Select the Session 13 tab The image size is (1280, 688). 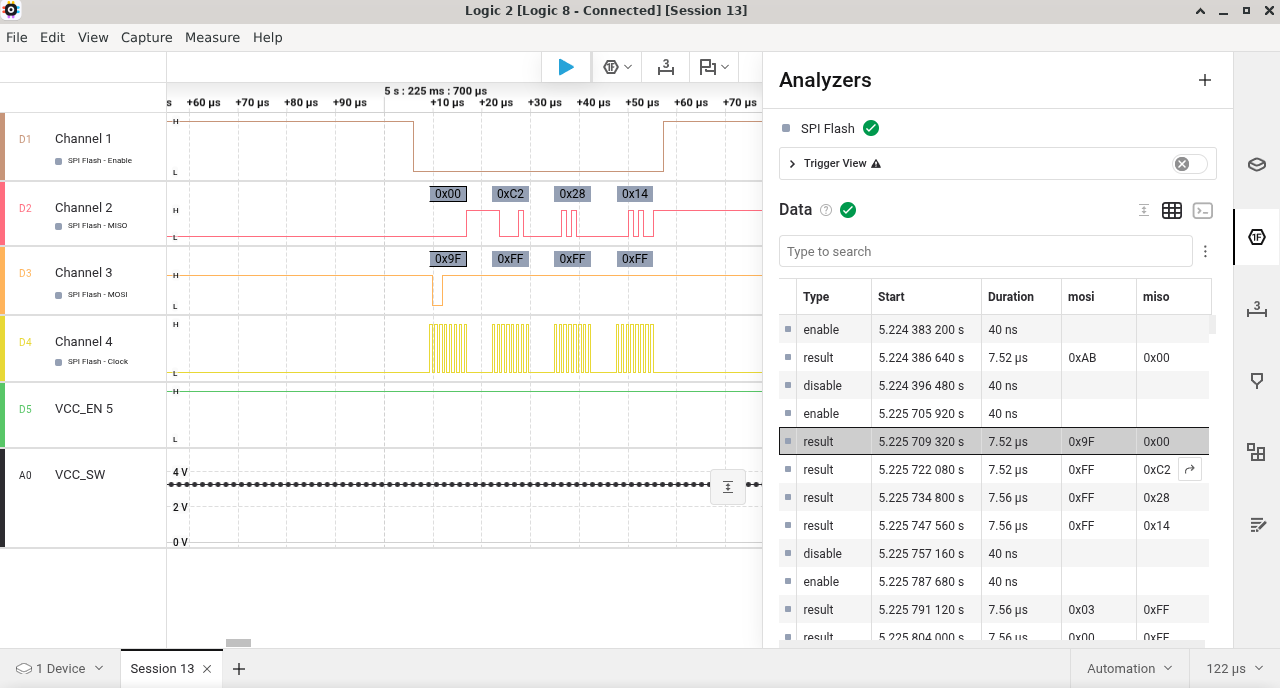[x=162, y=668]
